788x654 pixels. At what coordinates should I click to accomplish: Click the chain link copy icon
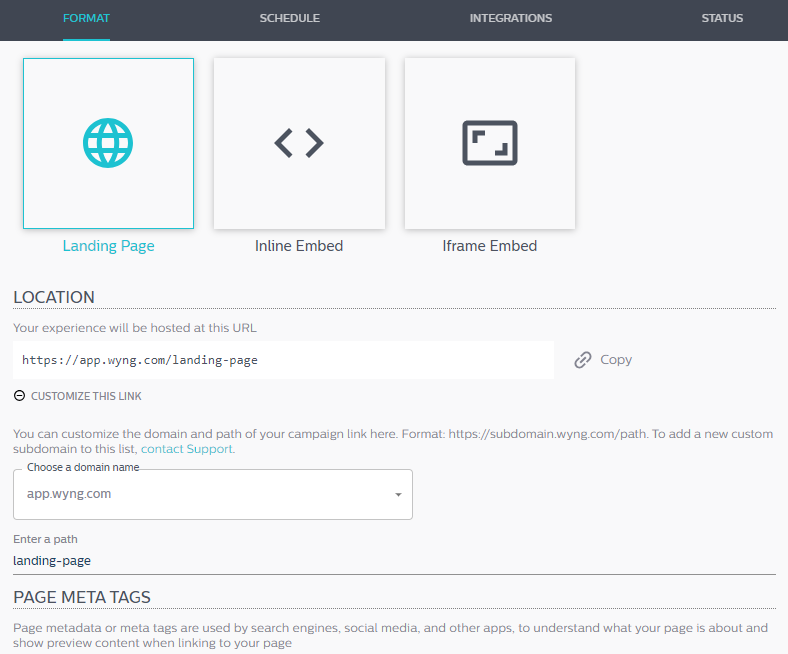tap(583, 360)
